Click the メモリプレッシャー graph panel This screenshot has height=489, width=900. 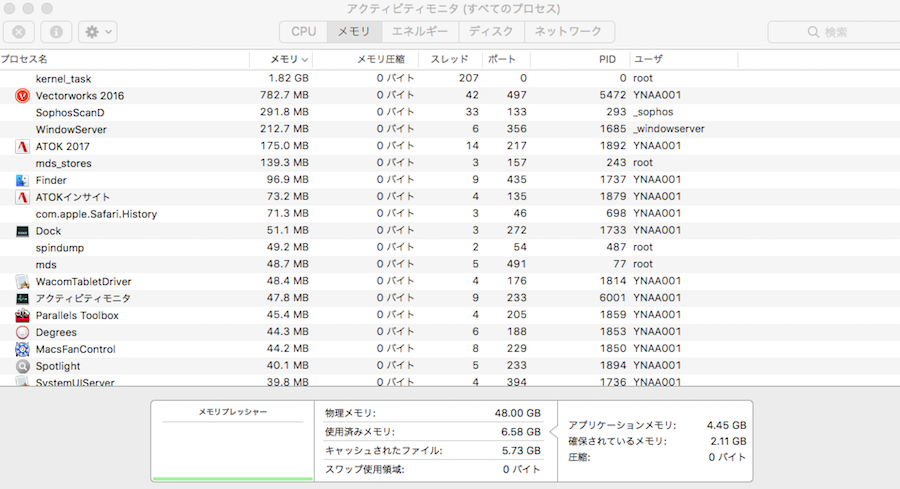click(232, 441)
